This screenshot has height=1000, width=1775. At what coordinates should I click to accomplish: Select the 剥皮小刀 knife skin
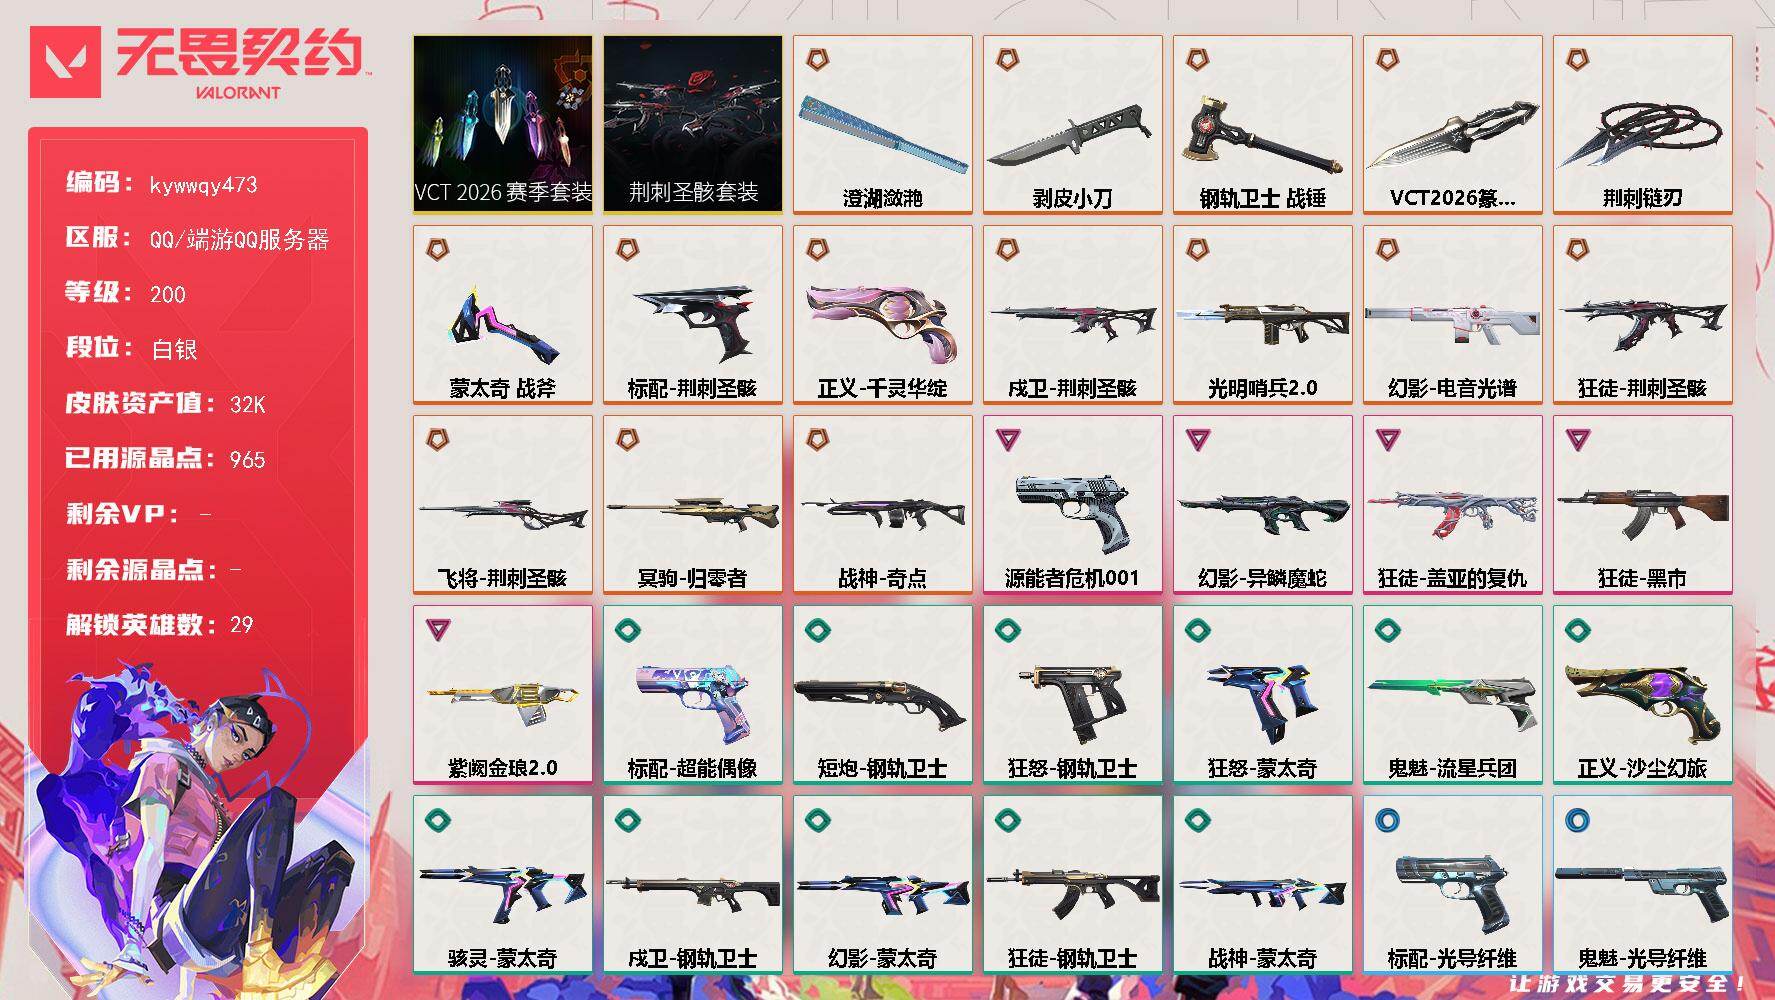coord(1073,124)
